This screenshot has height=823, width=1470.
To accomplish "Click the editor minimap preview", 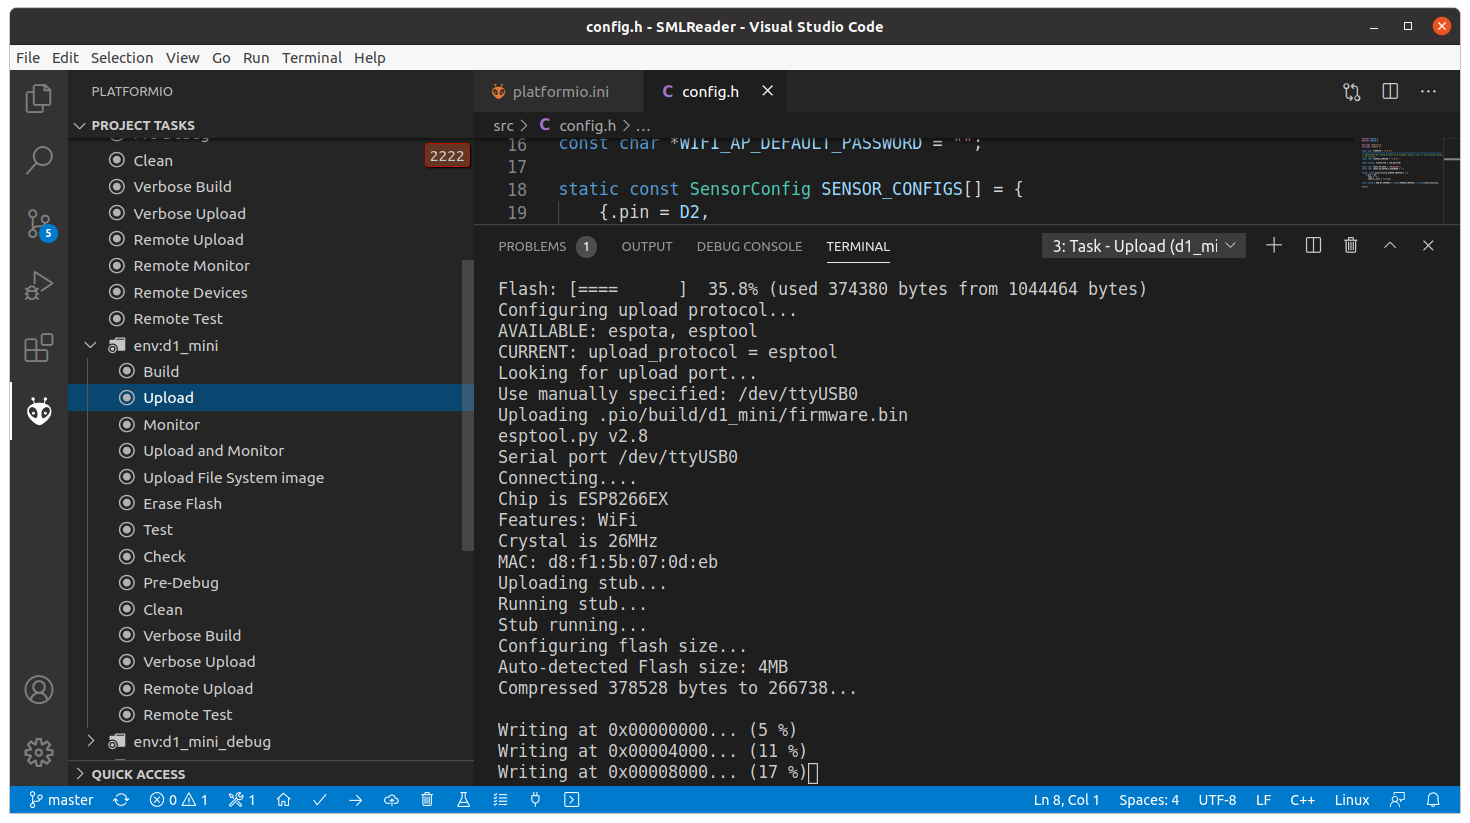I will tap(1400, 162).
